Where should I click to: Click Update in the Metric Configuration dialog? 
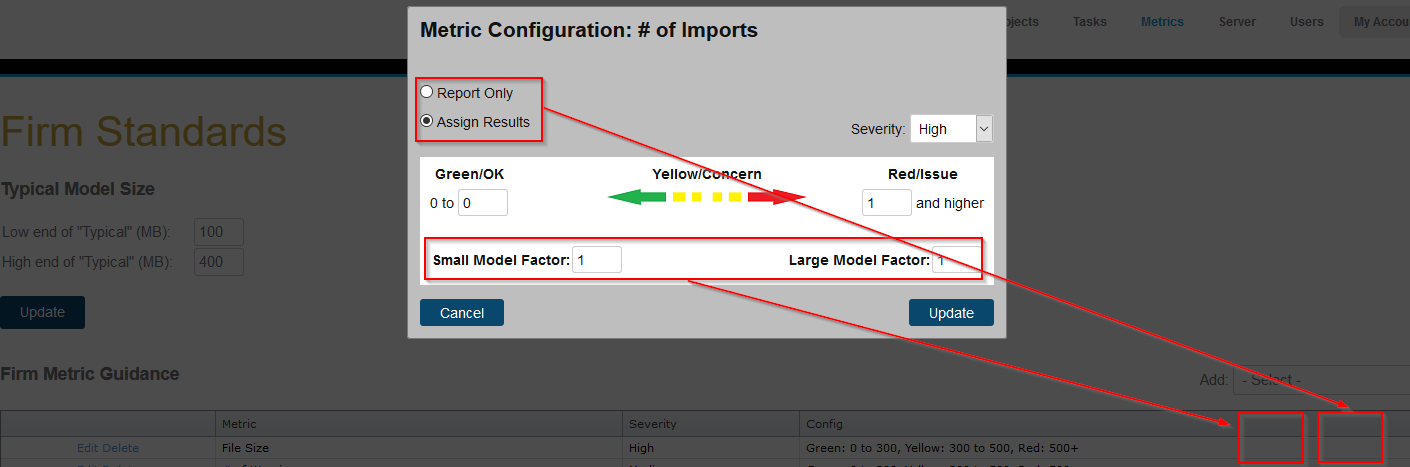(x=951, y=313)
